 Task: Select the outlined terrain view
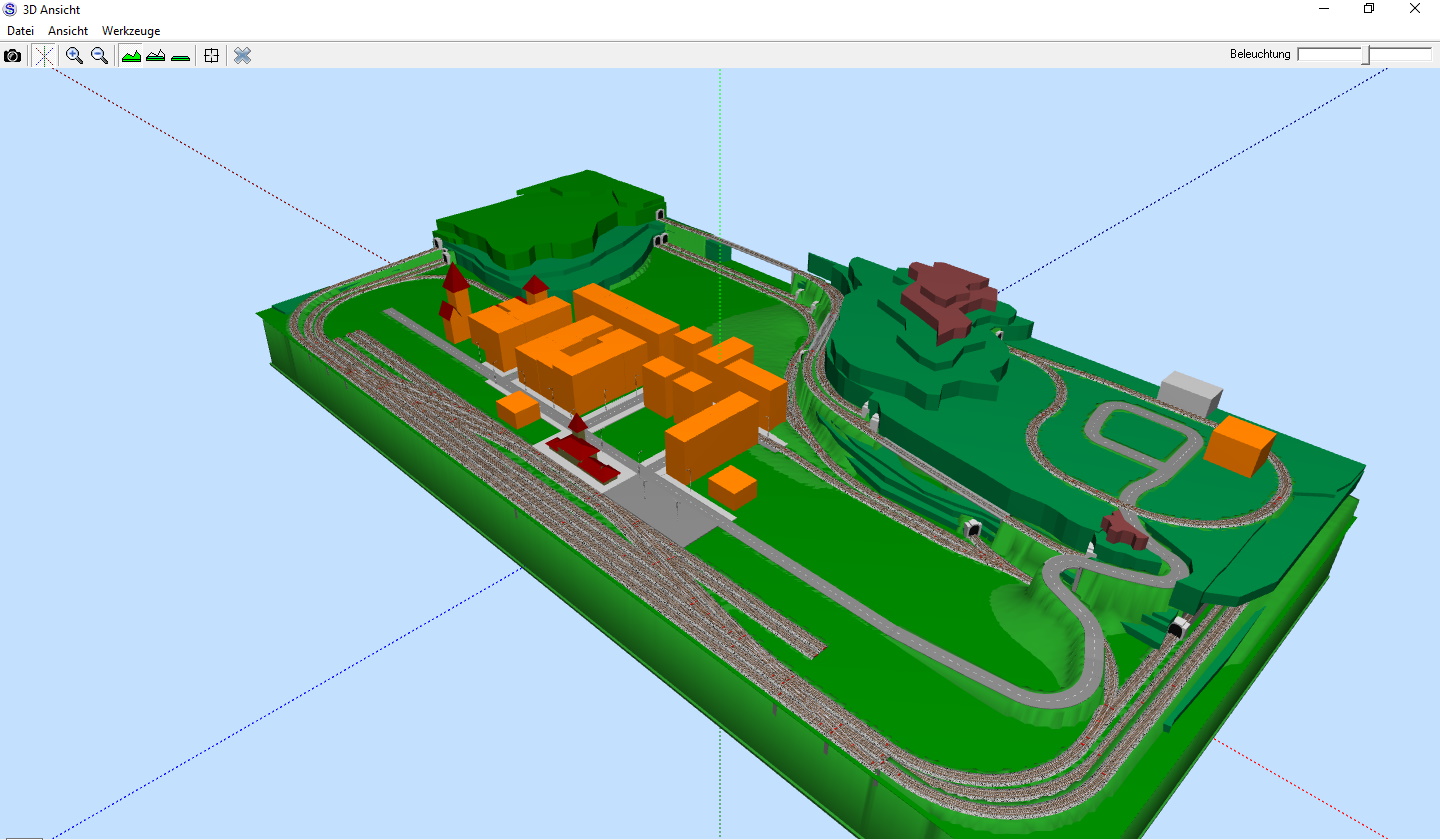[x=156, y=56]
